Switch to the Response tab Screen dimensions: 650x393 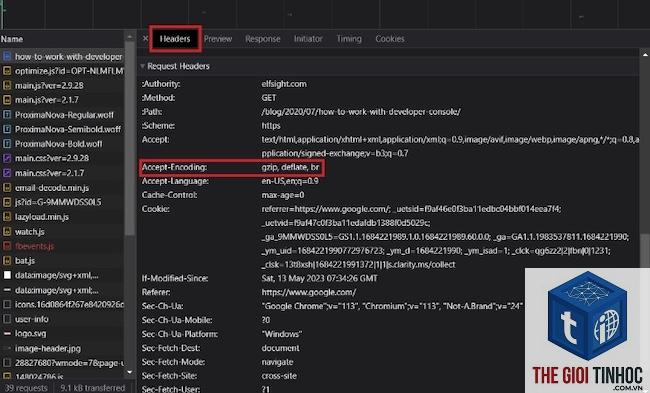click(263, 39)
